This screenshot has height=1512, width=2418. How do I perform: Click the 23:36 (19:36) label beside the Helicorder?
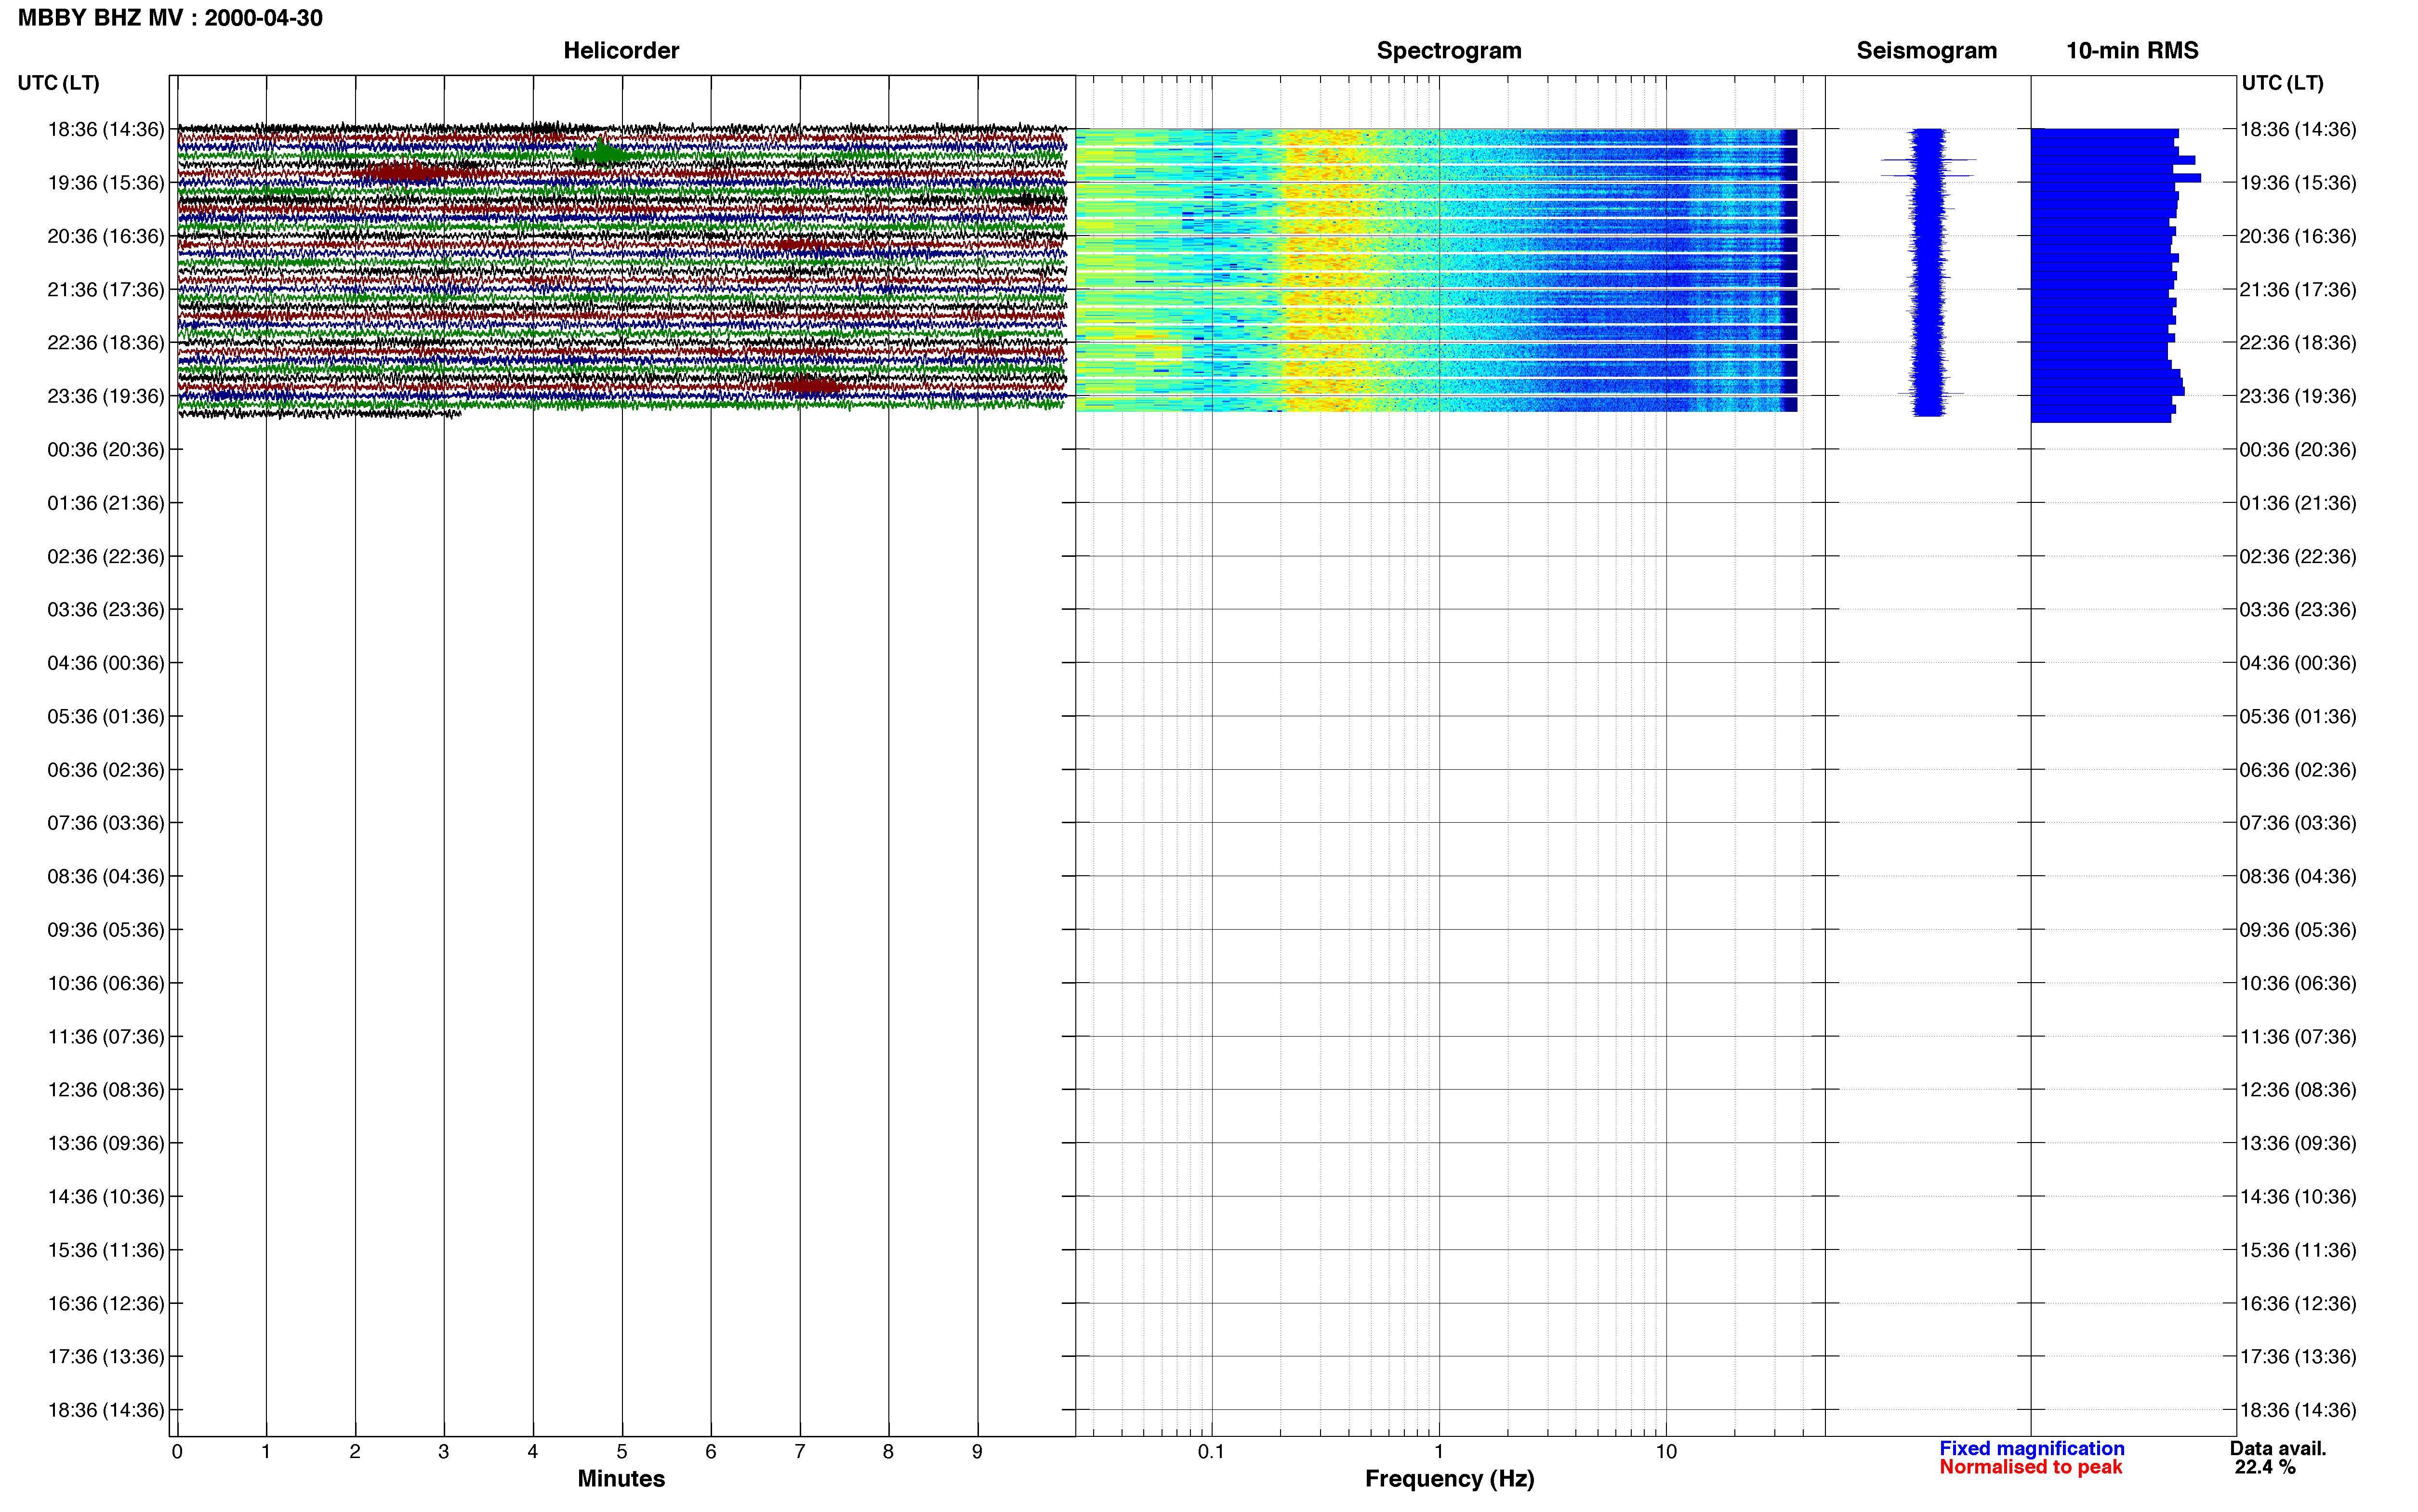106,396
